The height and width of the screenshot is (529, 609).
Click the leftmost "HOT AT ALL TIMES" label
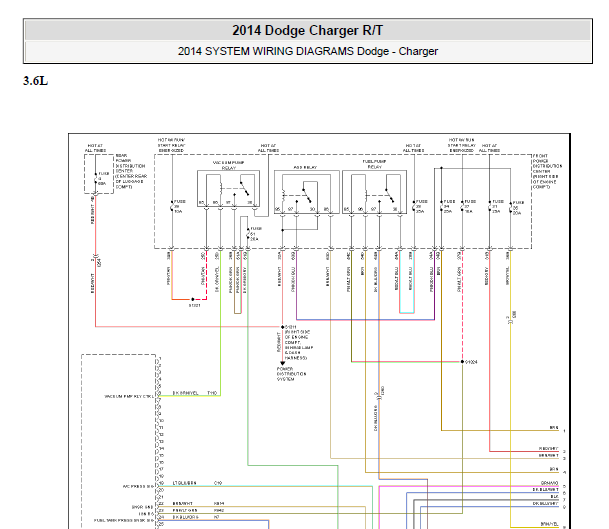(95, 148)
